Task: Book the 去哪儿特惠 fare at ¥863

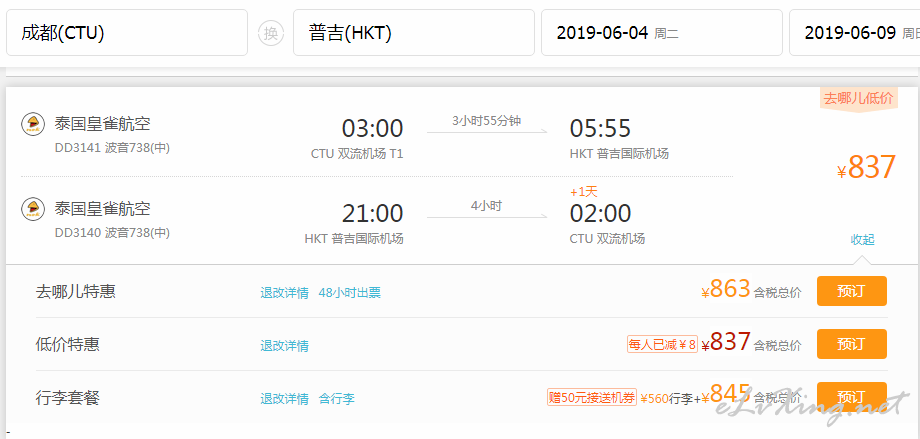Action: click(x=851, y=291)
